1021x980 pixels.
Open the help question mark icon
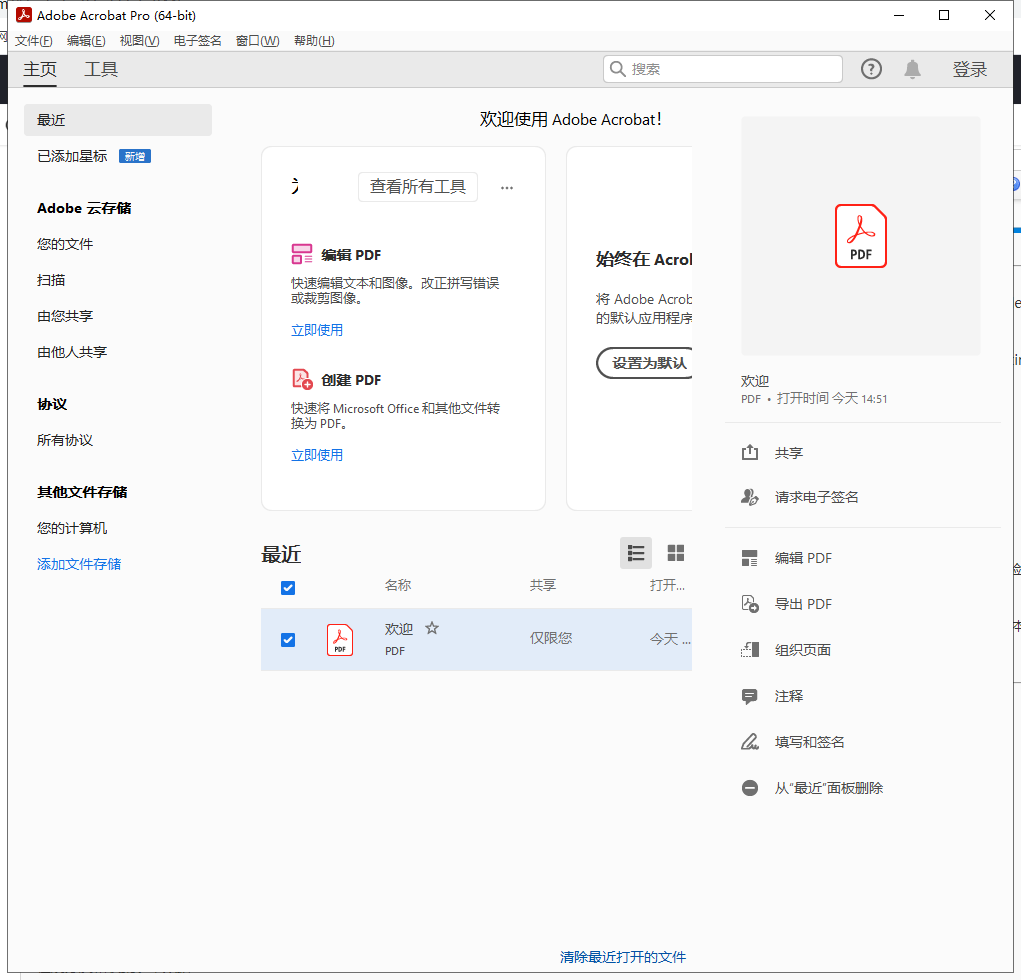click(870, 68)
